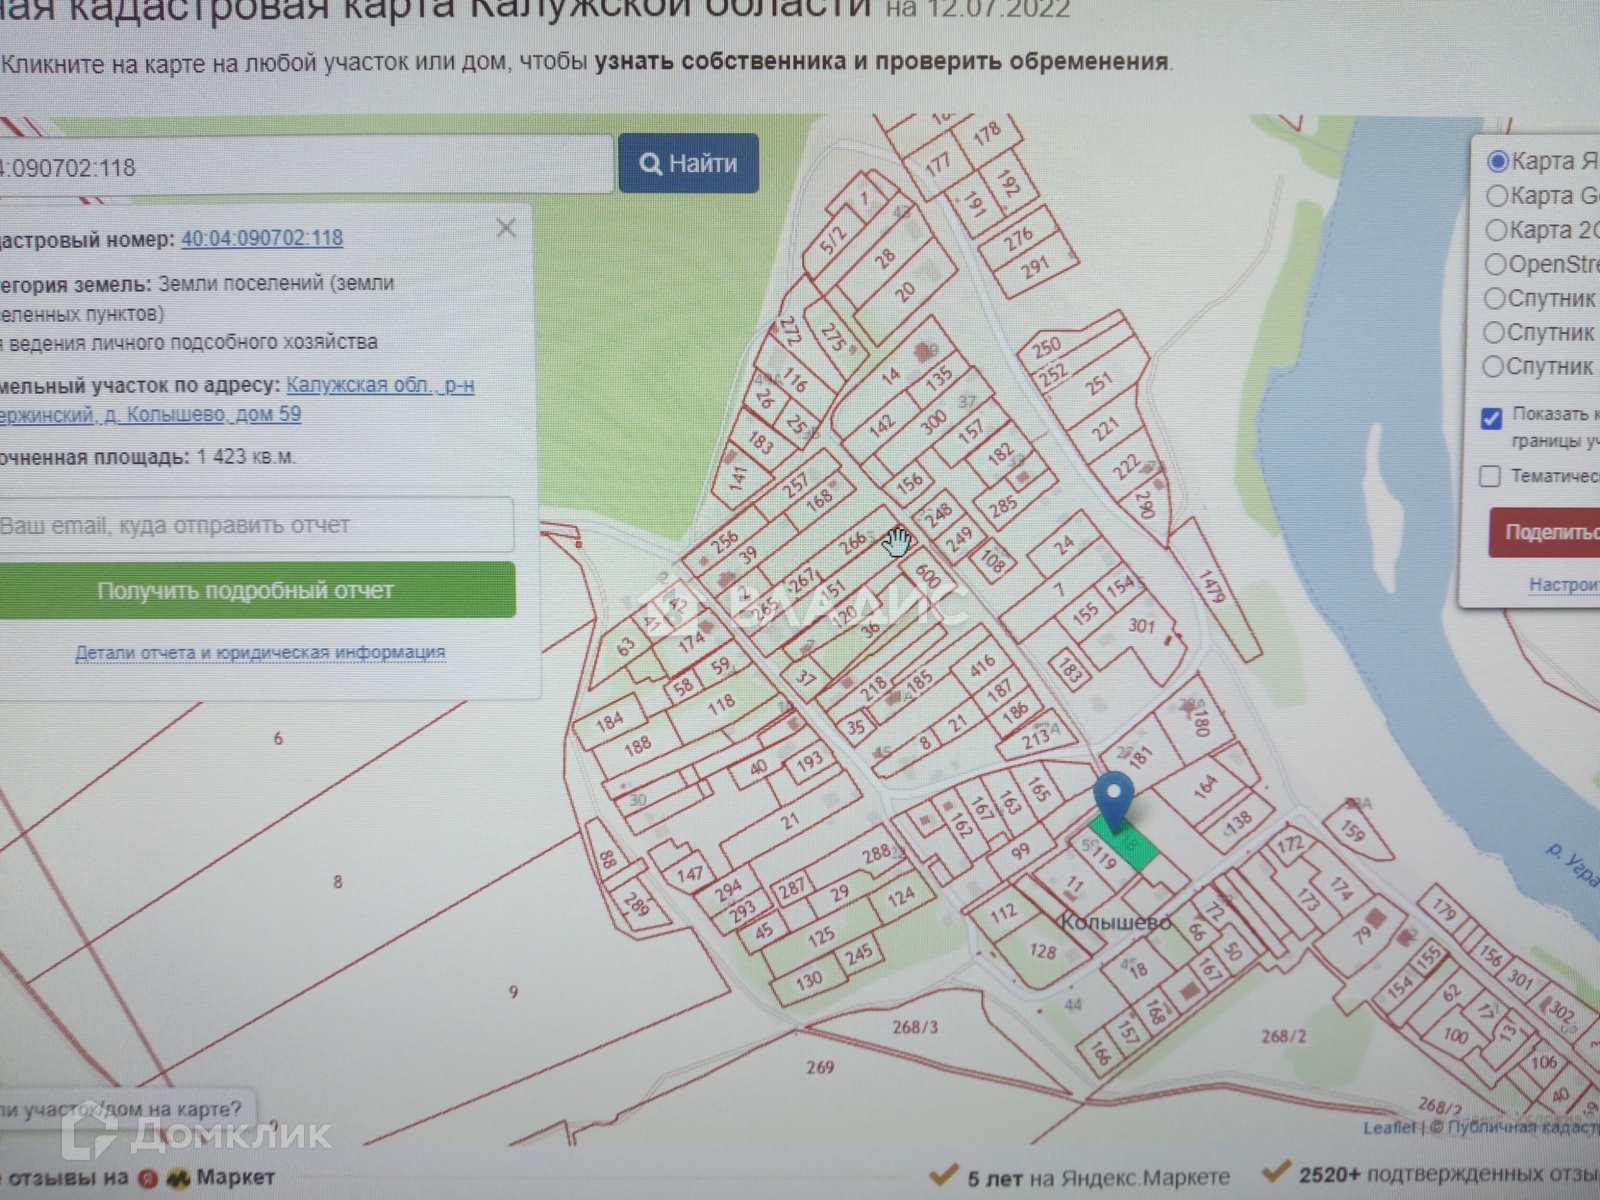Screen dimensions: 1600x1200
Task: Click parcel 257 on the map
Action: (795, 486)
